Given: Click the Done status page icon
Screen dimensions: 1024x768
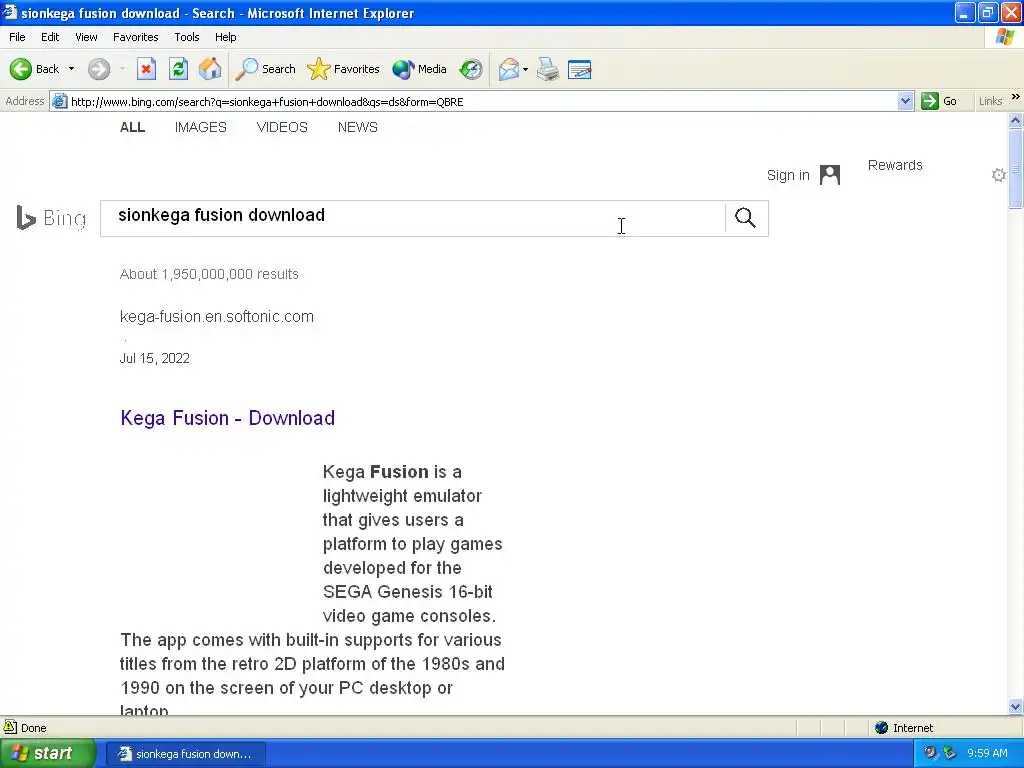Looking at the screenshot, I should 10,727.
